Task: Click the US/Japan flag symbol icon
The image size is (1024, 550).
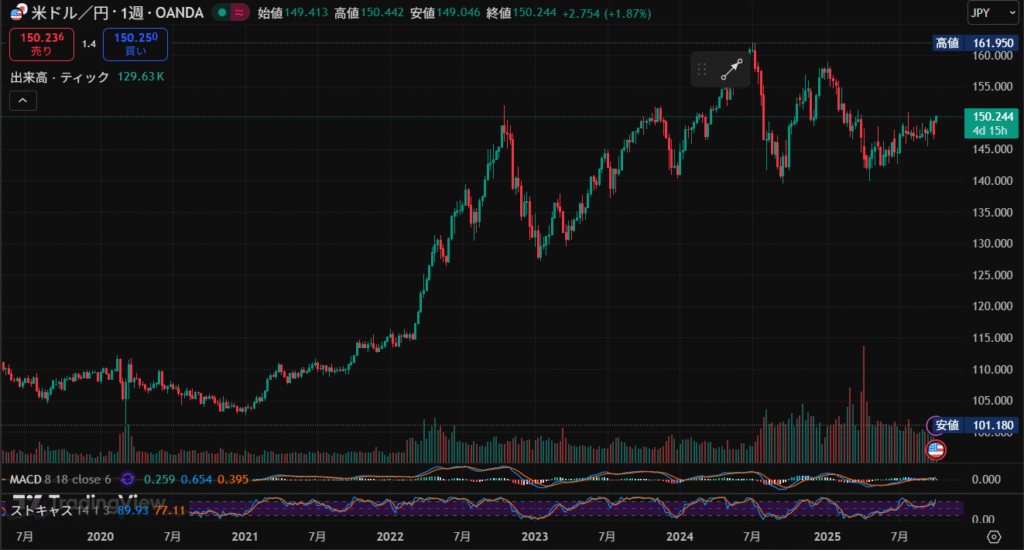Action: (x=19, y=12)
